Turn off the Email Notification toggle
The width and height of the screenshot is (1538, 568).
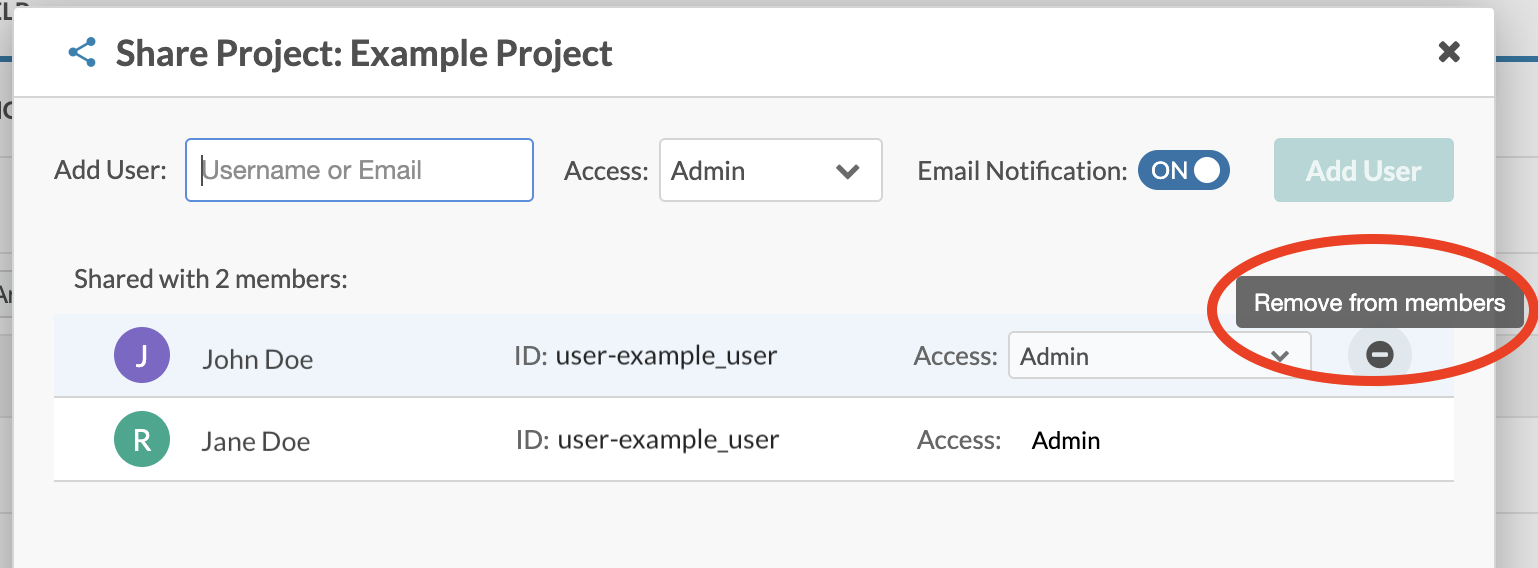[1183, 171]
